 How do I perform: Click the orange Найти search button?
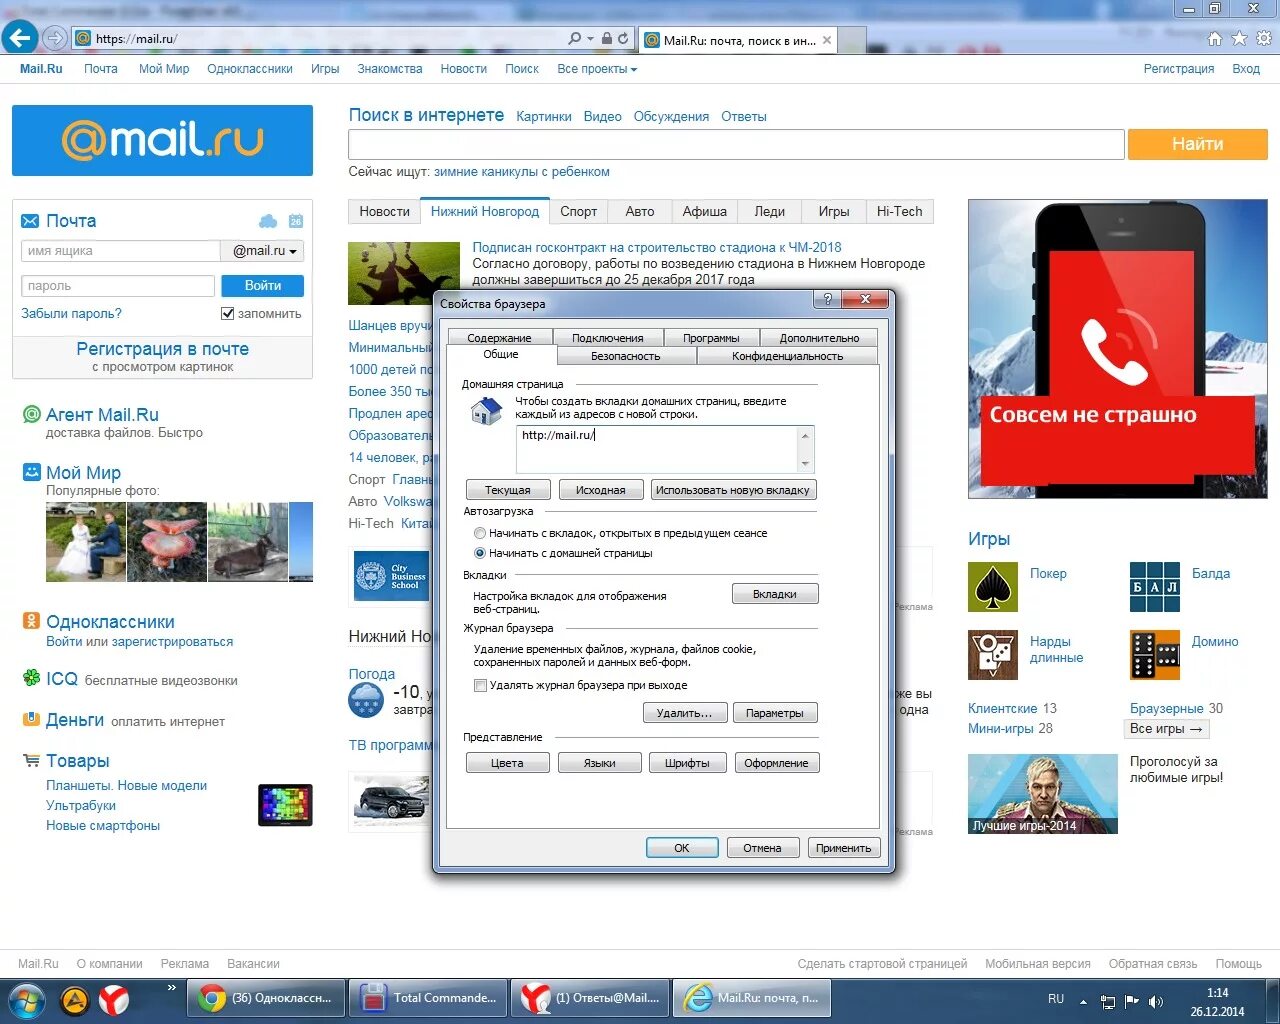coord(1198,144)
